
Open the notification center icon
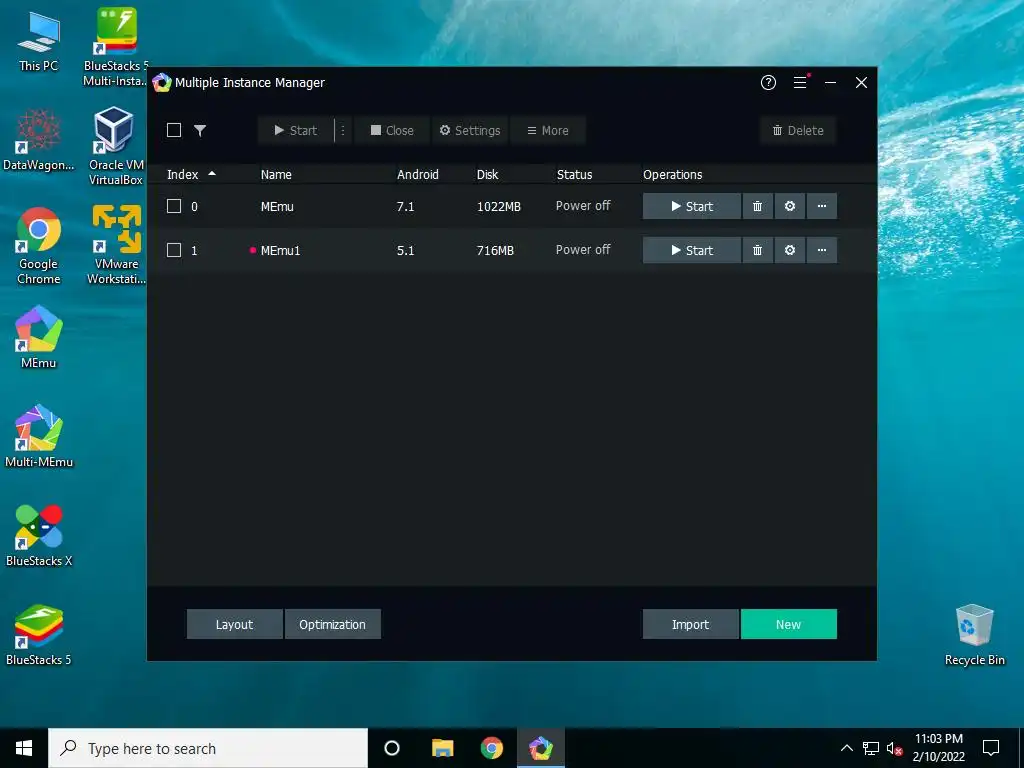point(991,748)
